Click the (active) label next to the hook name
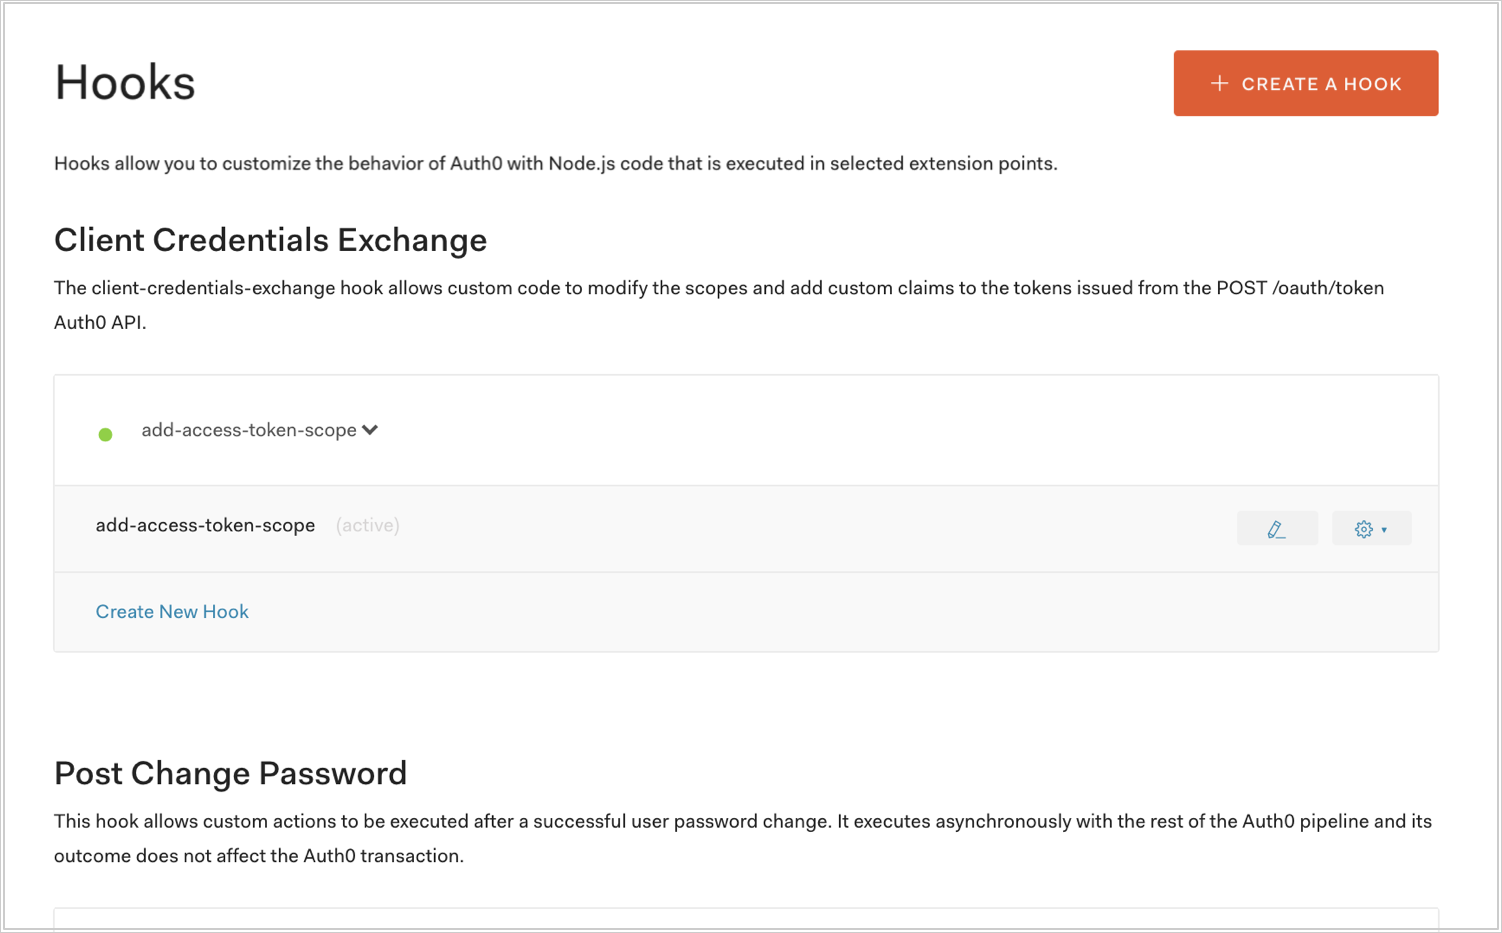The height and width of the screenshot is (933, 1502). (x=367, y=525)
